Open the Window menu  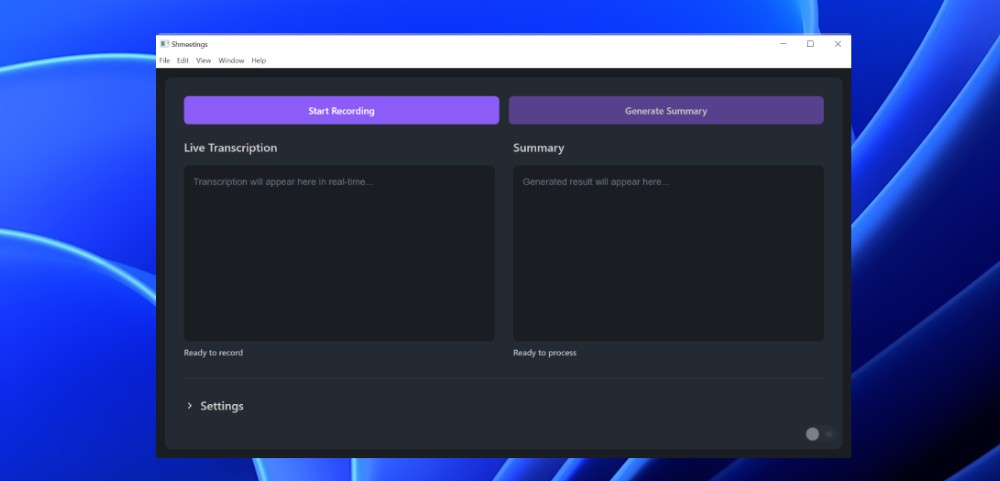click(231, 61)
